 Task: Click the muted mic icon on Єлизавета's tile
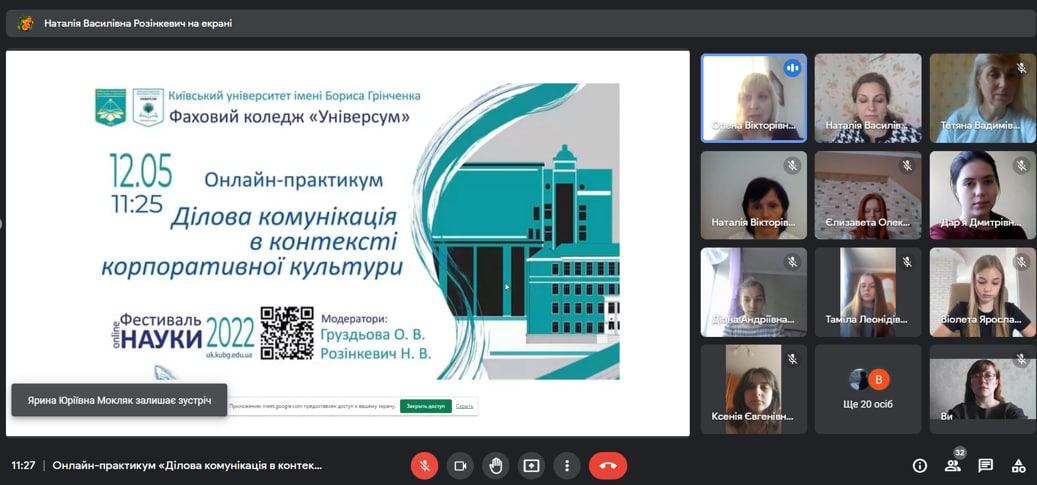(x=907, y=165)
